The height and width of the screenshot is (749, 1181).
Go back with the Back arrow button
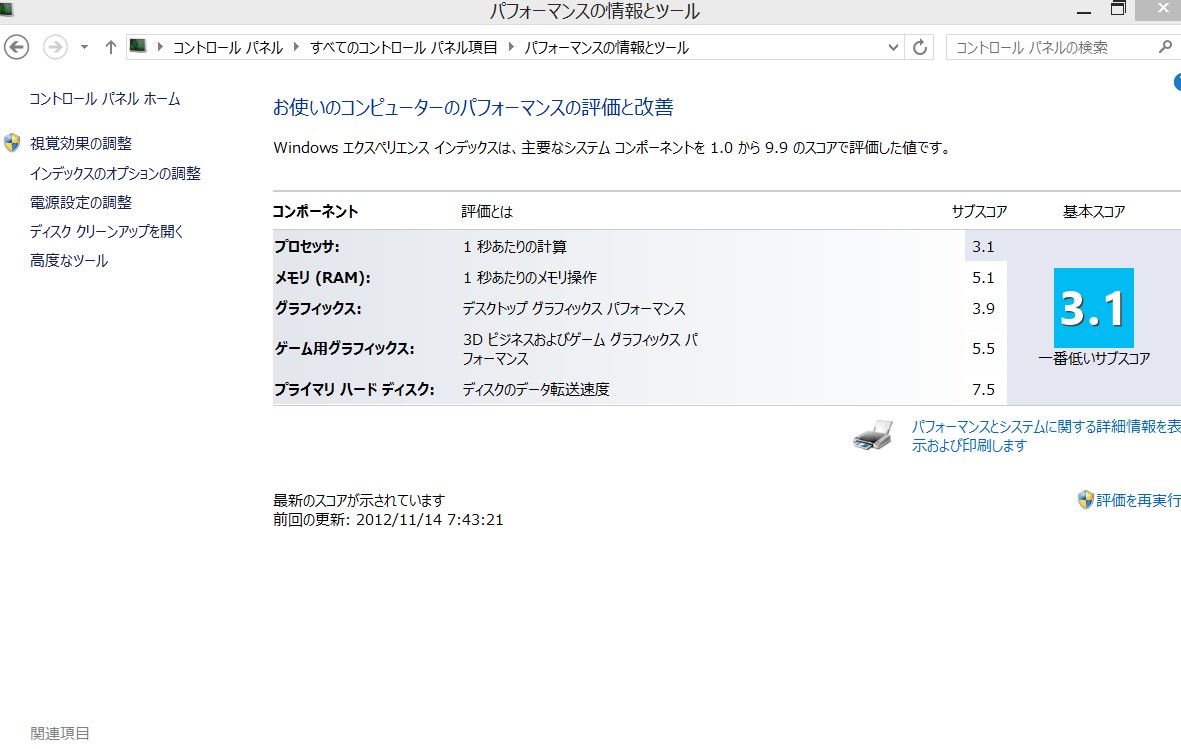[17, 47]
